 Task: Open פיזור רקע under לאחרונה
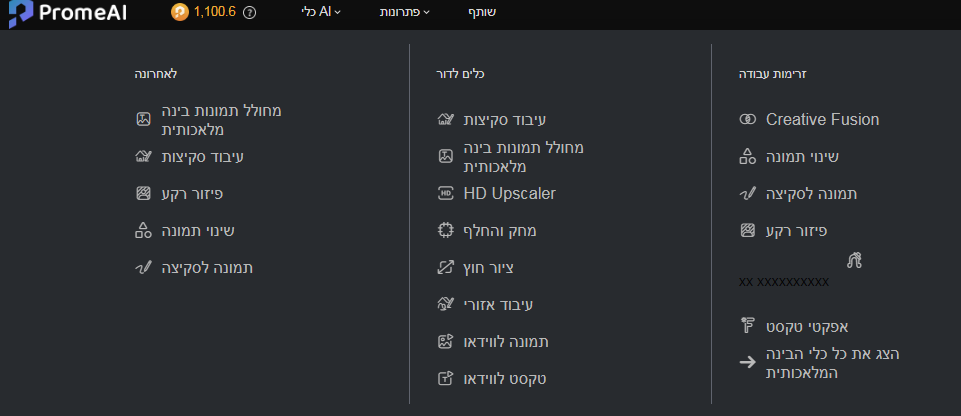click(192, 193)
